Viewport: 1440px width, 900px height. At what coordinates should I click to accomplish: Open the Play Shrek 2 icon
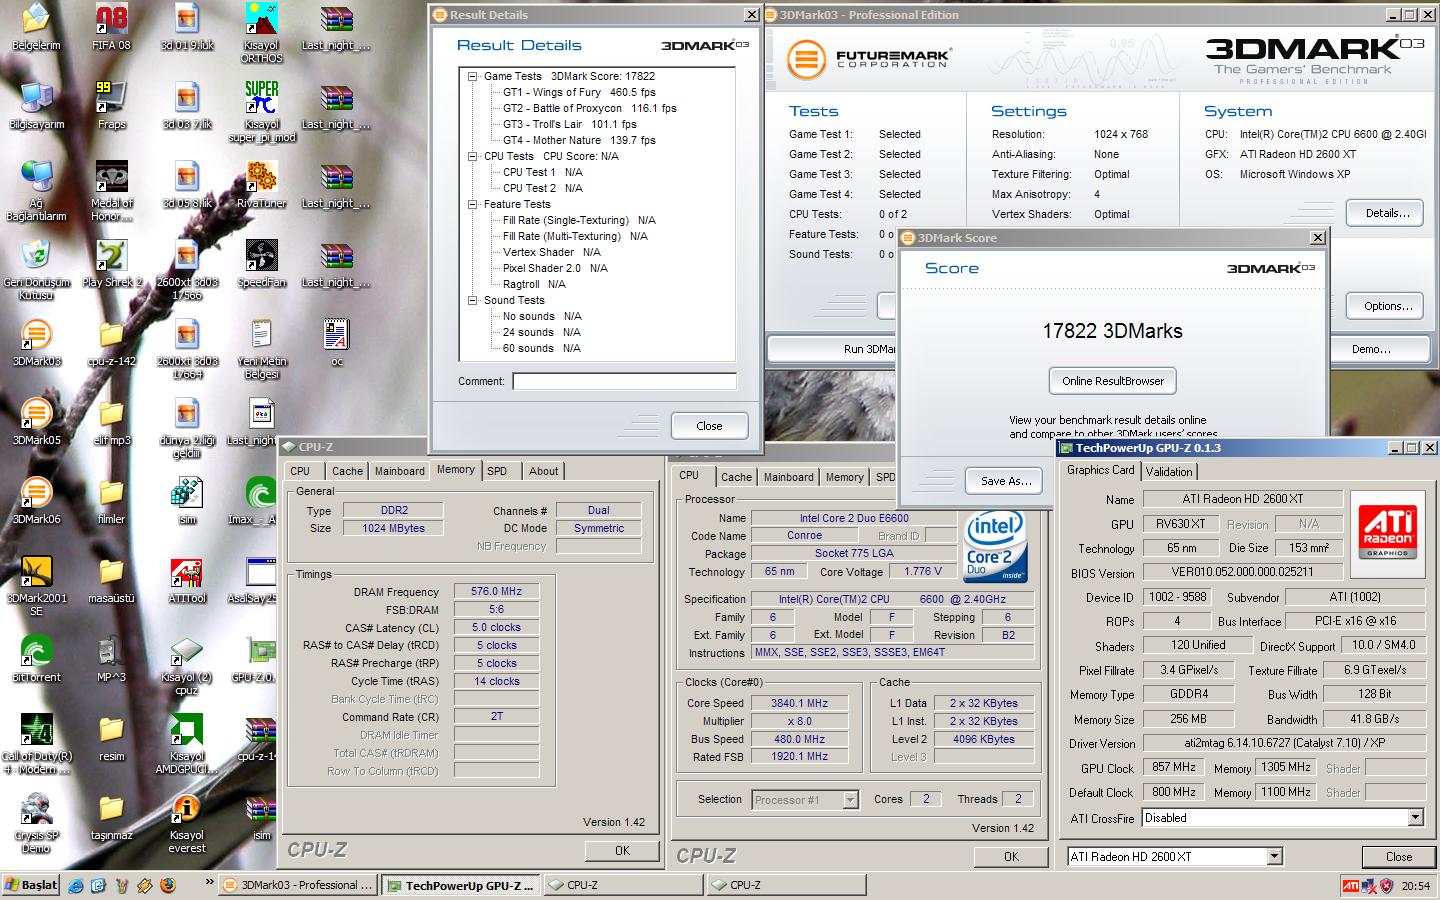[x=111, y=264]
